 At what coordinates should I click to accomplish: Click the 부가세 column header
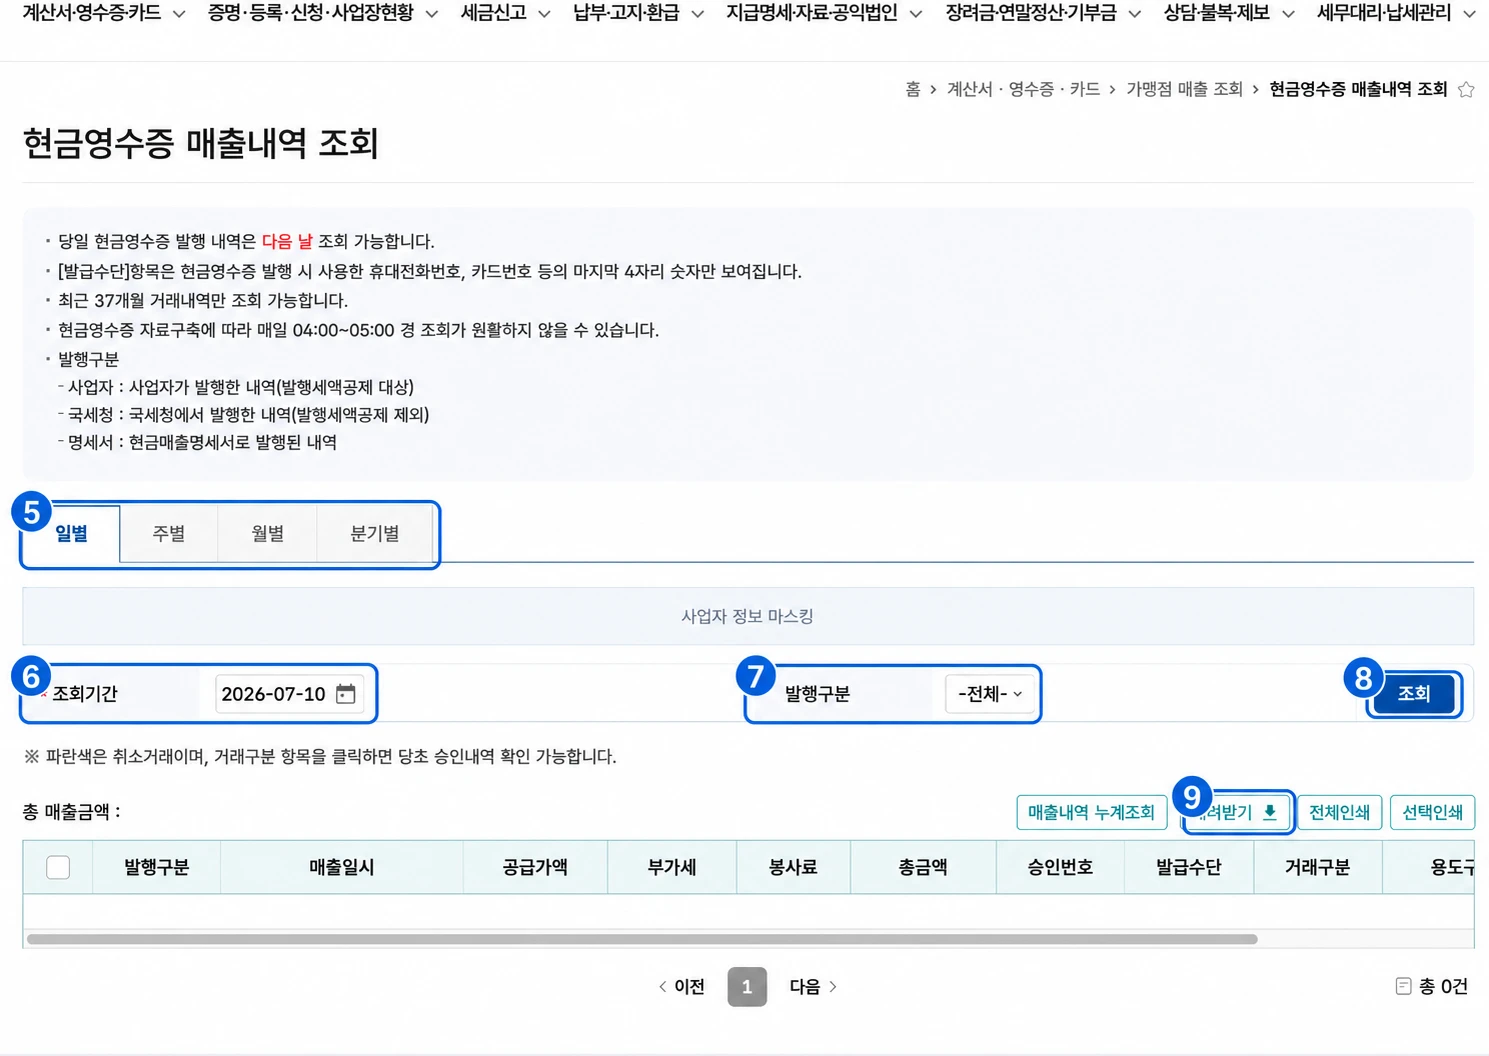click(672, 867)
